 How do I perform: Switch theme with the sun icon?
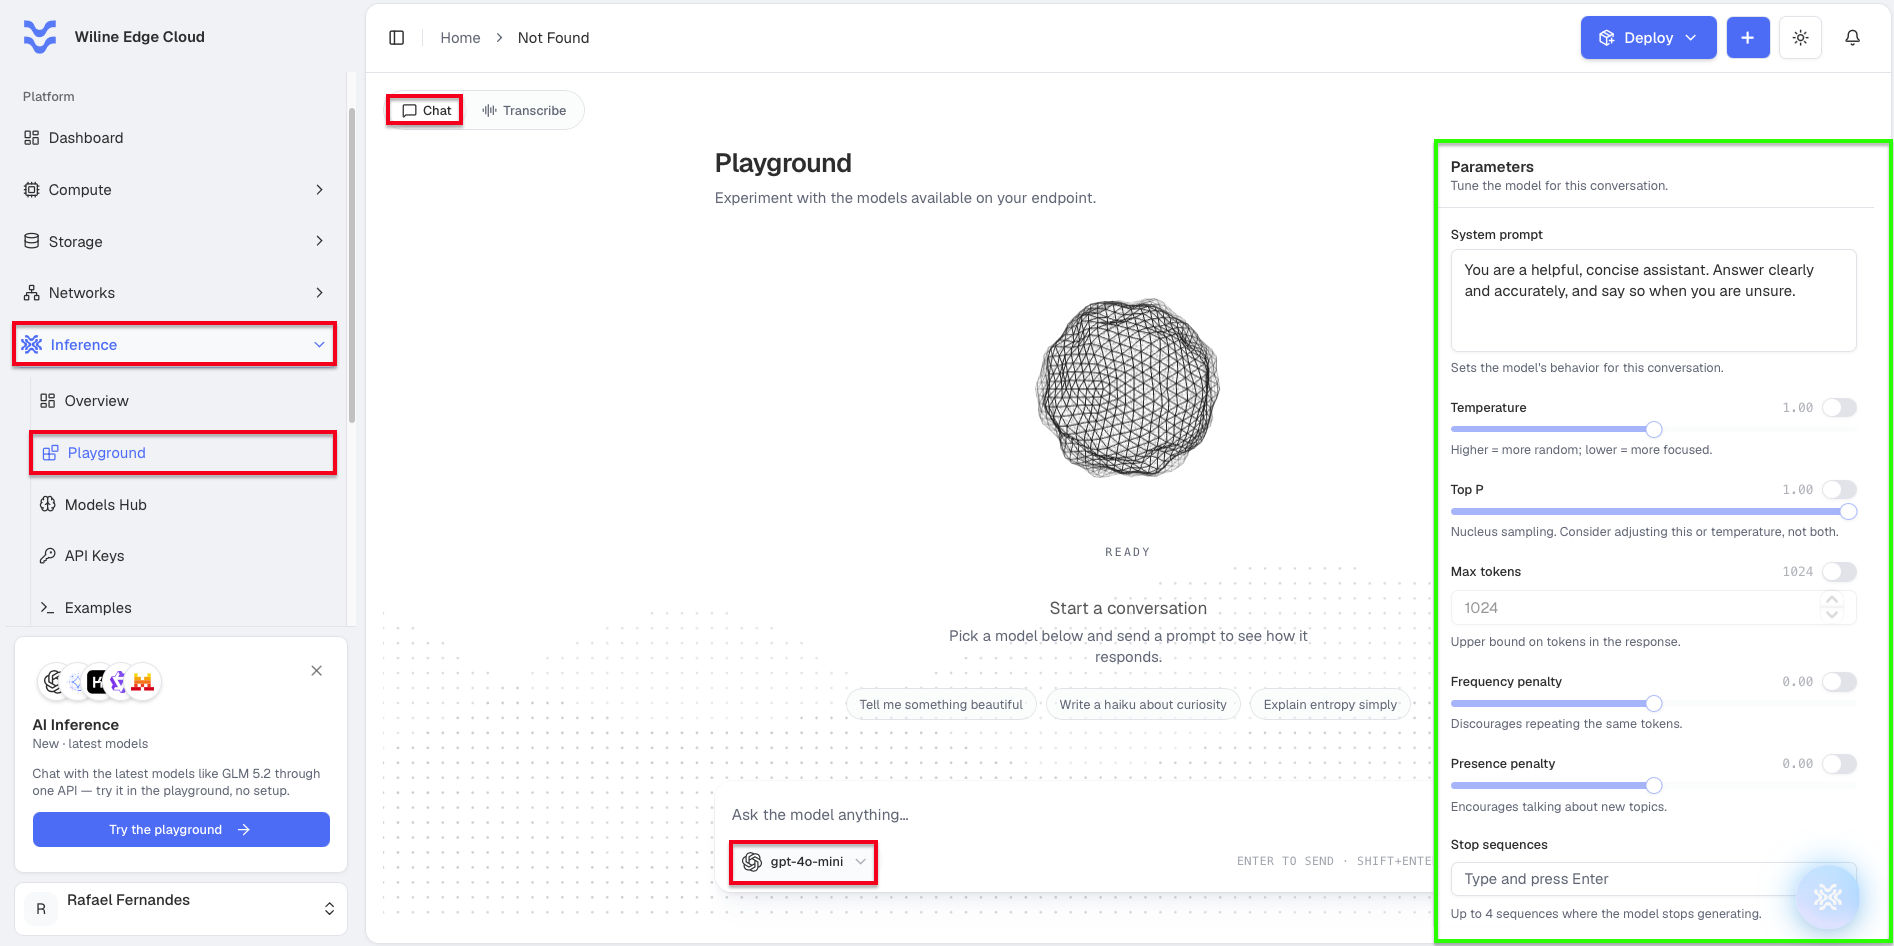coord(1800,38)
